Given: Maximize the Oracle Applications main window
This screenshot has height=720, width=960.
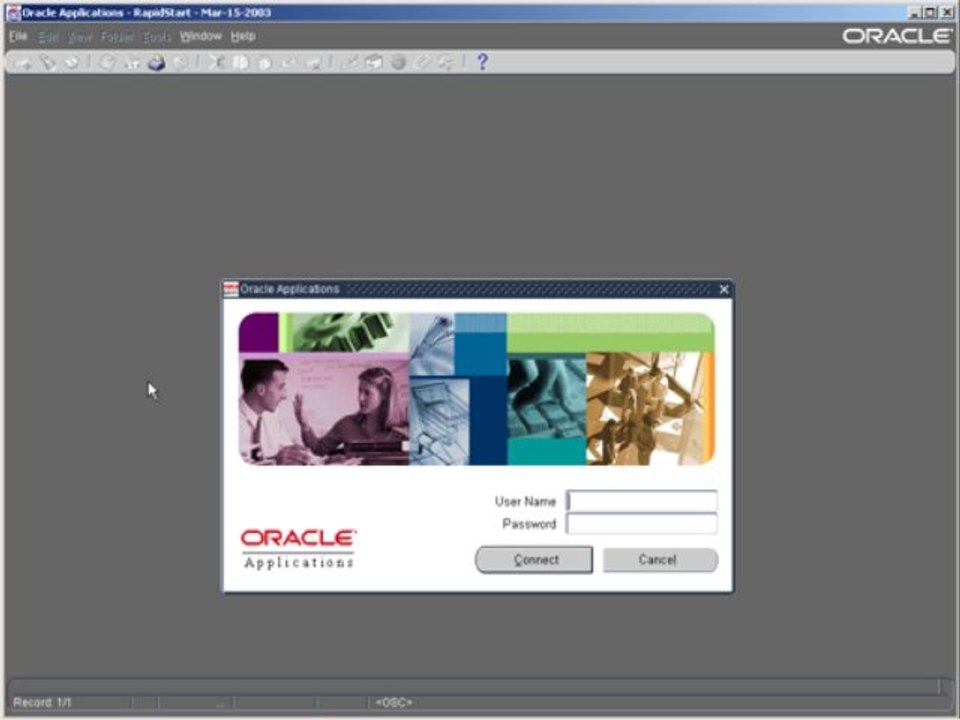Looking at the screenshot, I should (930, 12).
